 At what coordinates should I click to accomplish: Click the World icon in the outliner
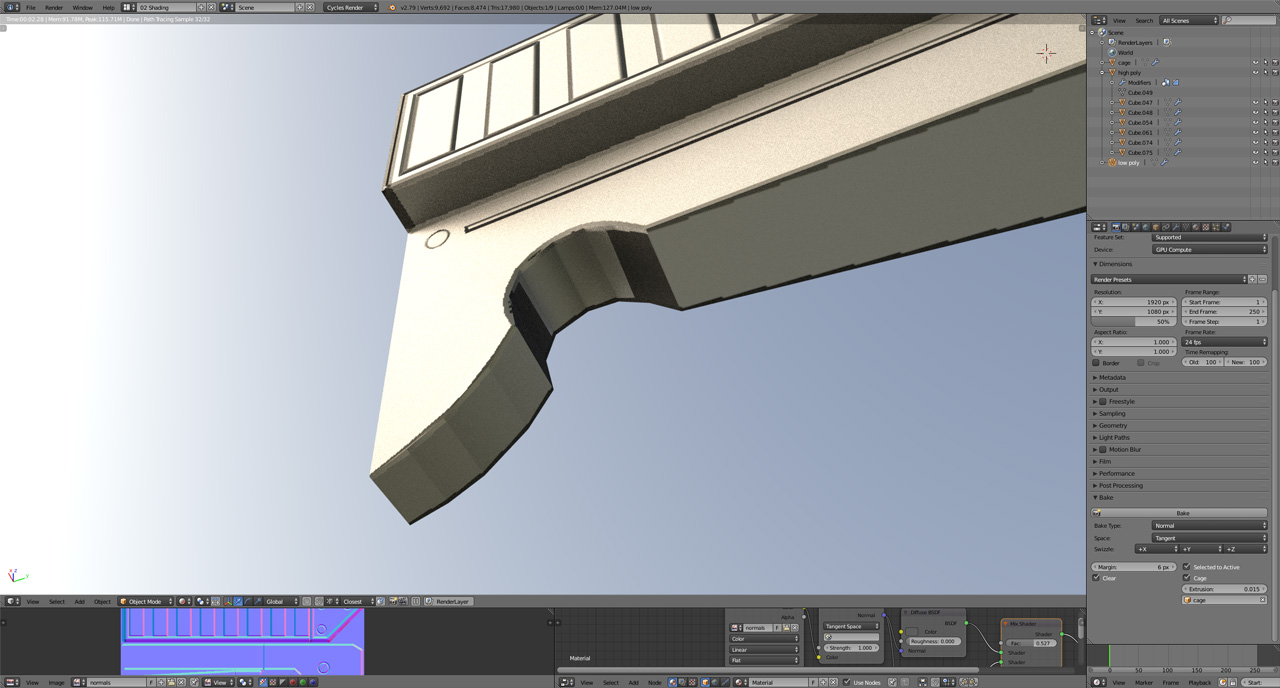1112,52
